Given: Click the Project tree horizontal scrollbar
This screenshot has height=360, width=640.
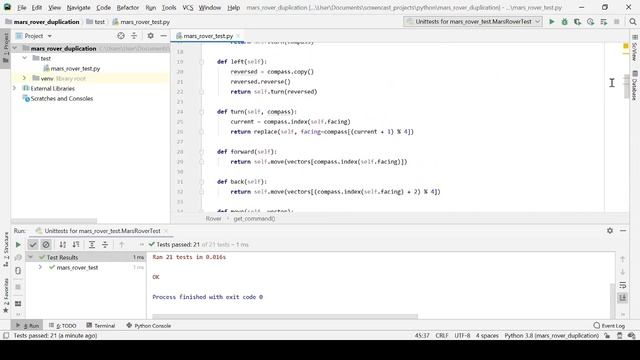Looking at the screenshot, I should click(53, 221).
